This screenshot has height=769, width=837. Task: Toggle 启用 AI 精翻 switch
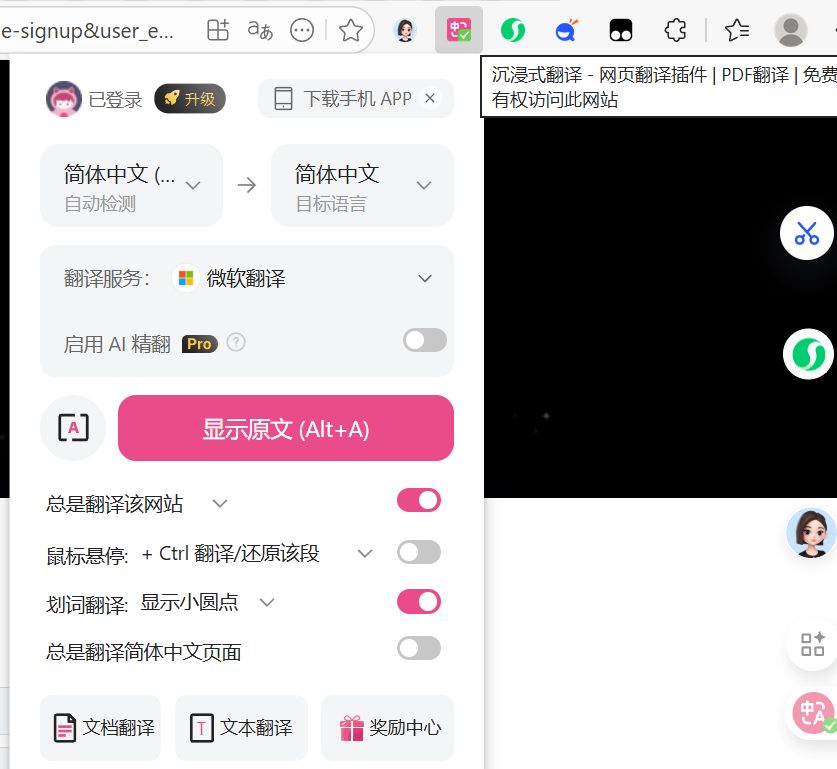click(x=425, y=340)
